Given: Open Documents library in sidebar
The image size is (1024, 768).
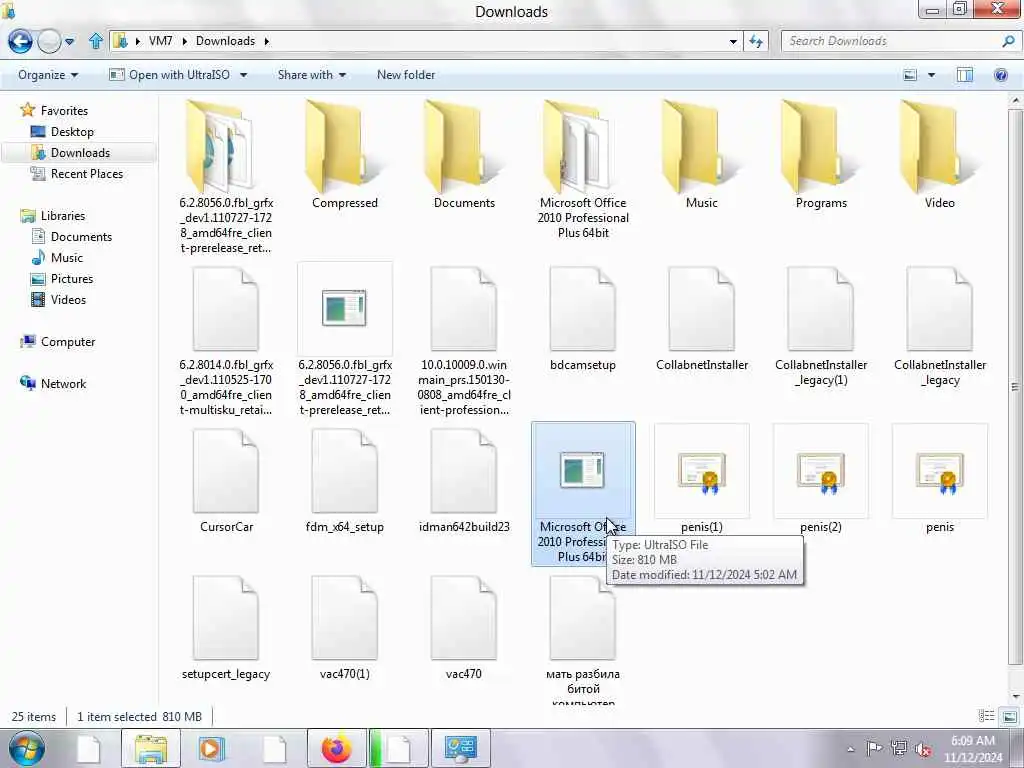Looking at the screenshot, I should click(72, 236).
